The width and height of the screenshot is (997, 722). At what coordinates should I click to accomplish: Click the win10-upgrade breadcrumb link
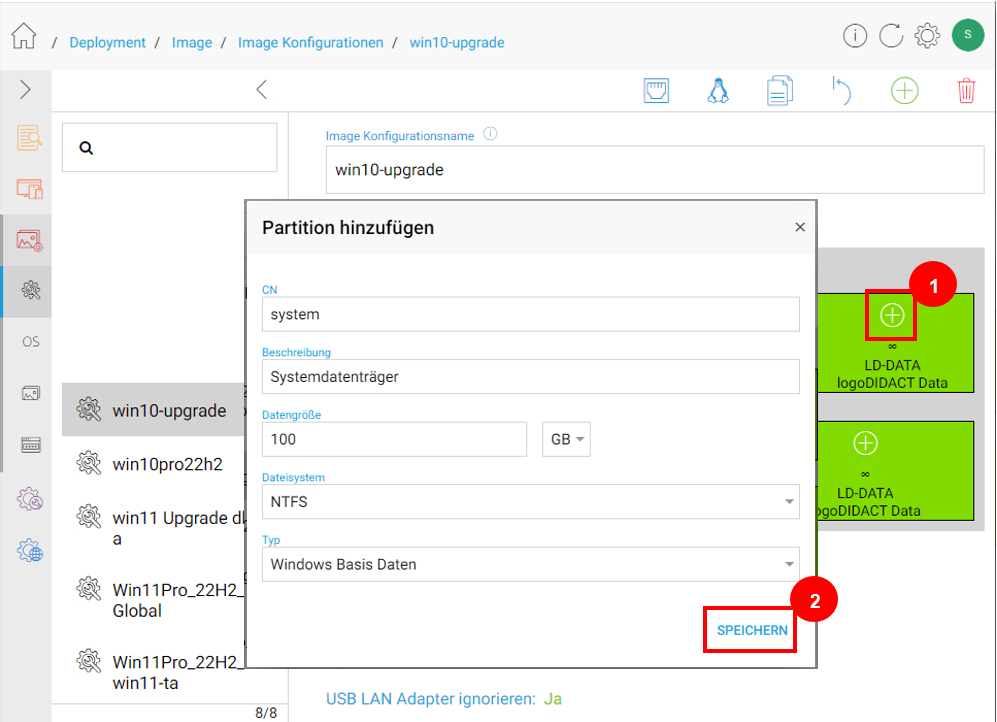pos(457,43)
